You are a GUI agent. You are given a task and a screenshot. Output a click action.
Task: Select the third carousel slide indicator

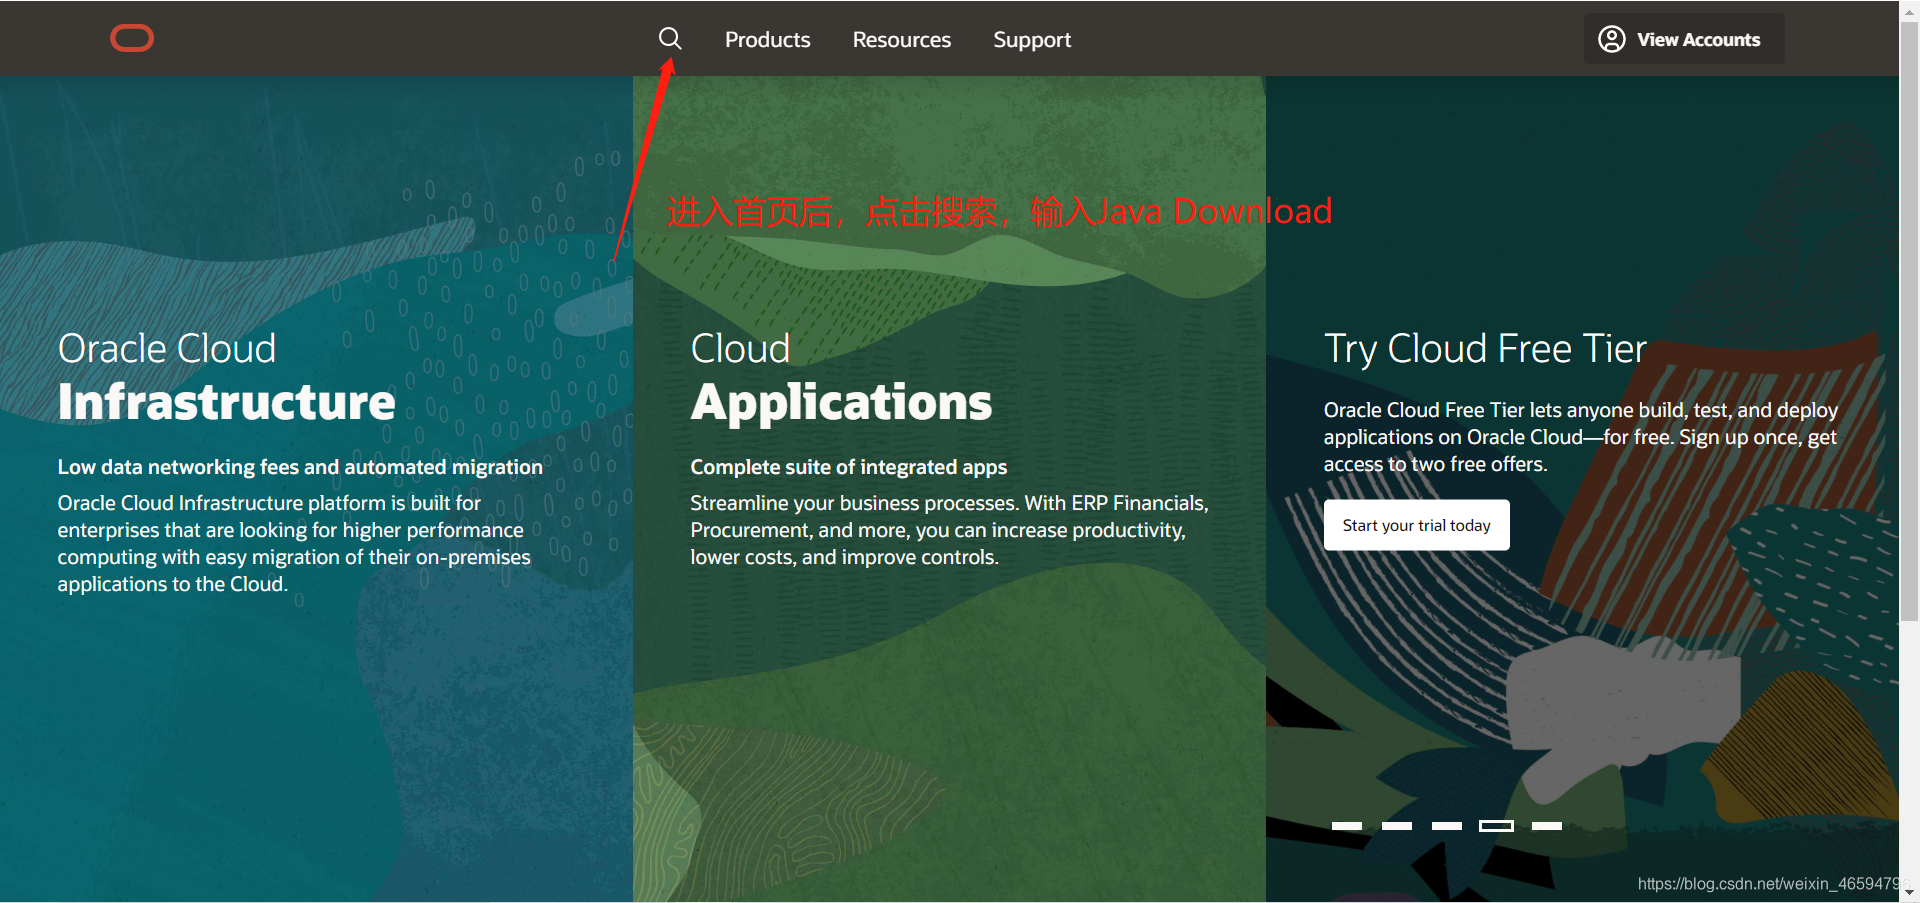(1447, 826)
